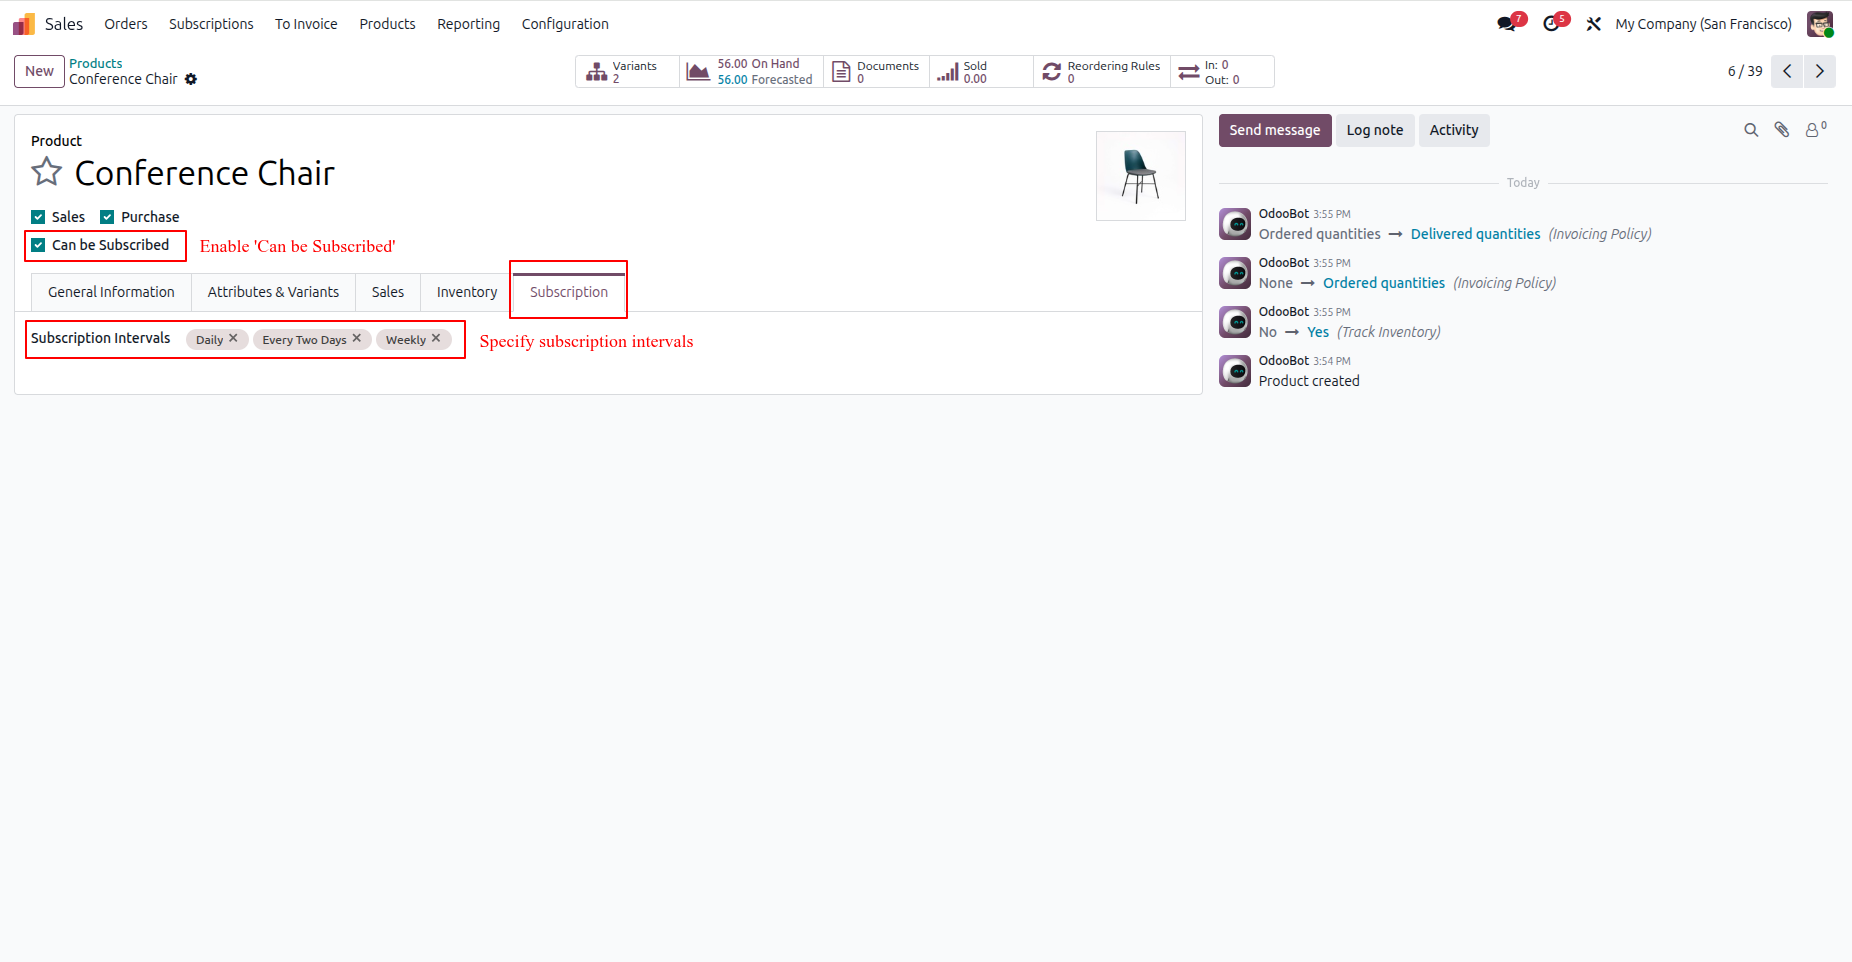Click the gear actions icon beside Conference Chair
Screen dimensions: 1852x962
tap(191, 79)
